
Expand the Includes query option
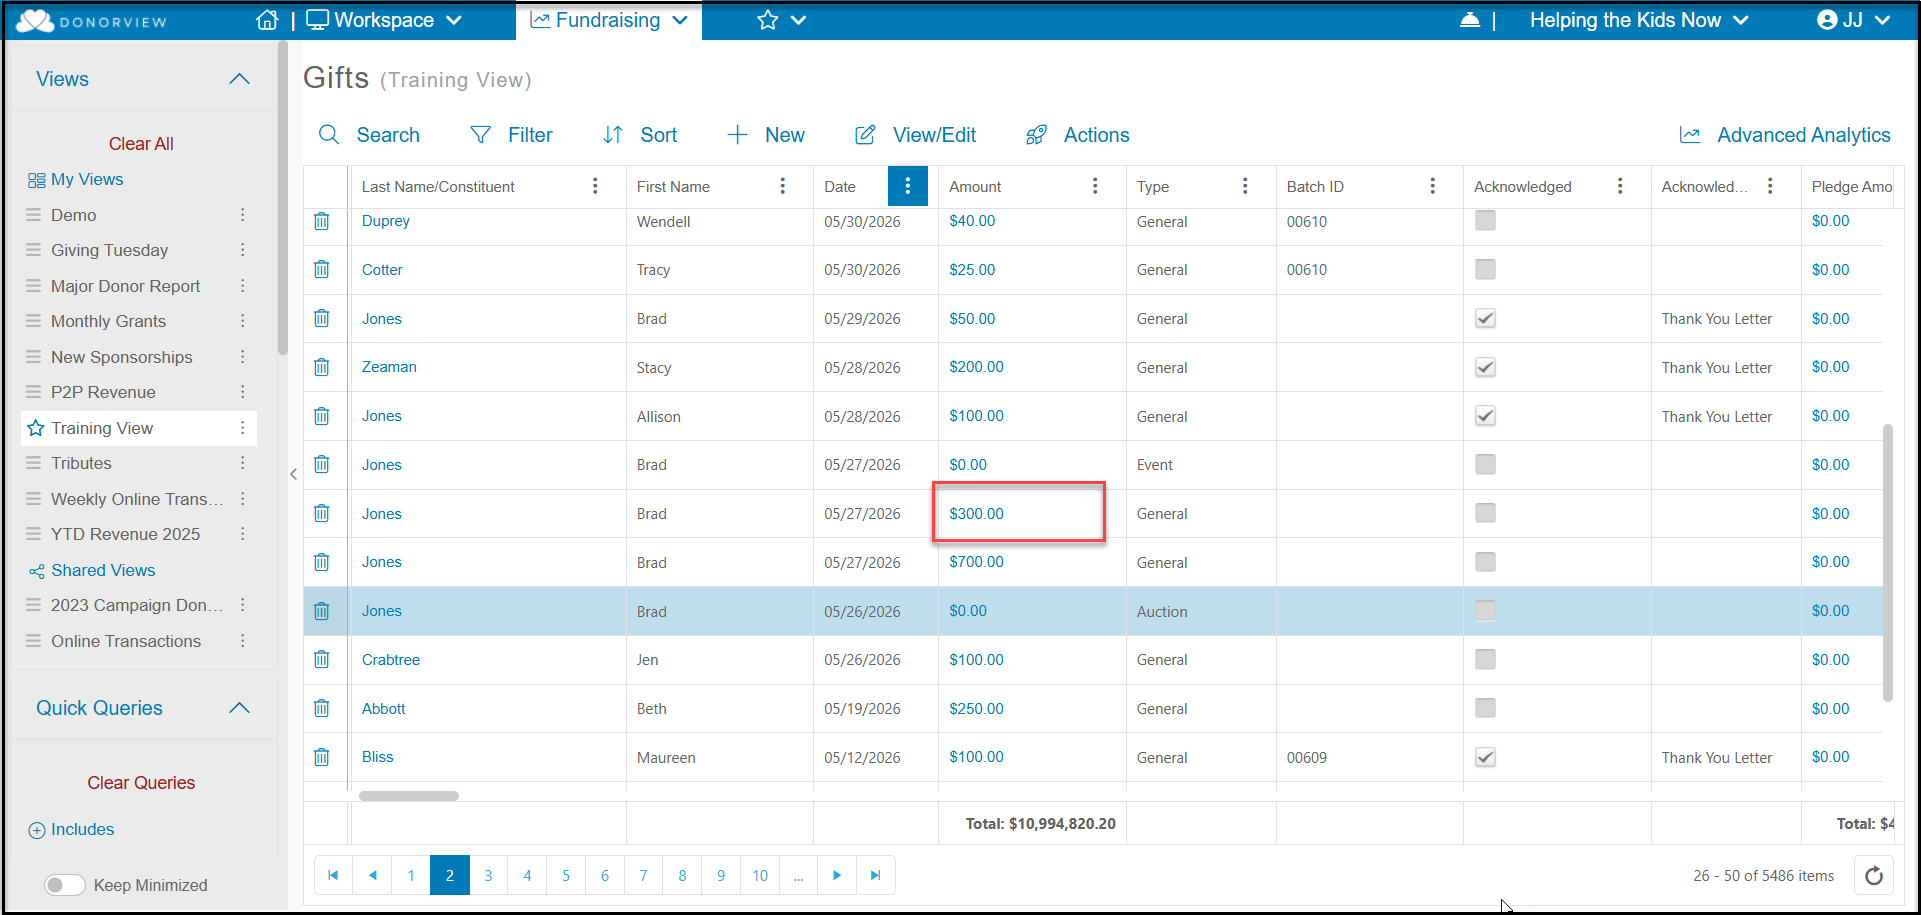(71, 830)
